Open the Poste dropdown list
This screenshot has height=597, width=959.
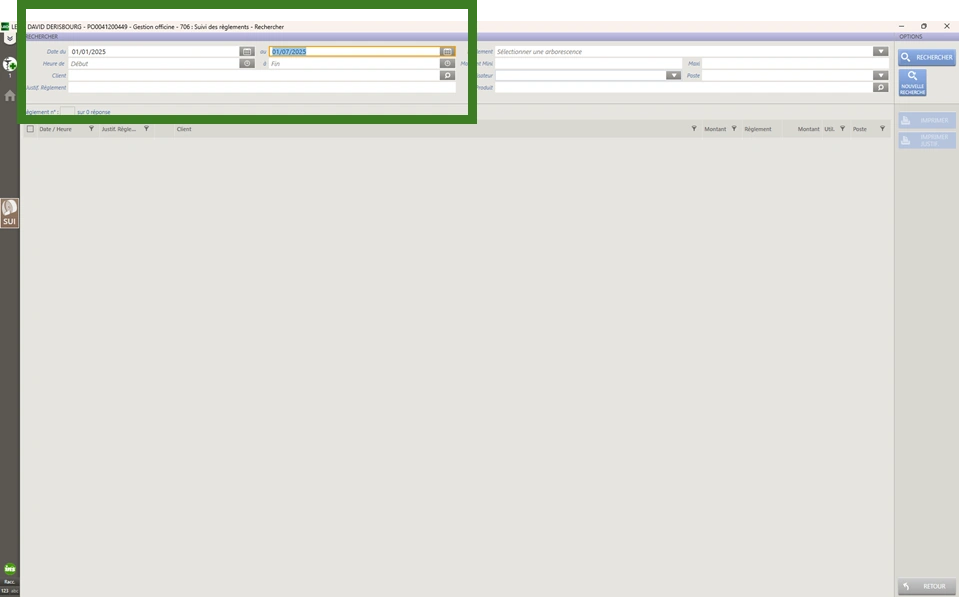pyautogui.click(x=880, y=76)
